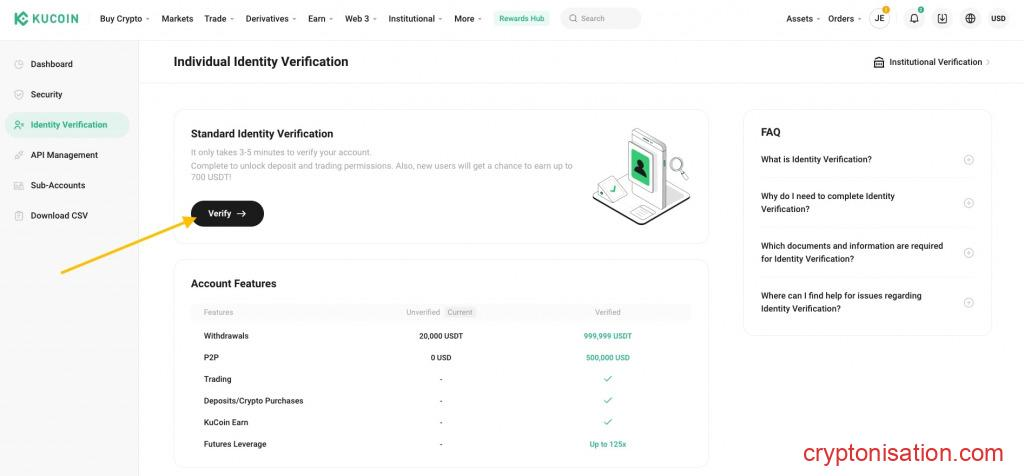Click the Search input field
The height and width of the screenshot is (476, 1024).
click(605, 18)
